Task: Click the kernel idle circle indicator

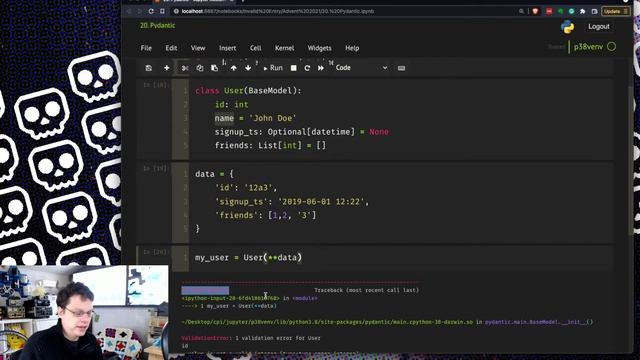Action: pos(611,47)
